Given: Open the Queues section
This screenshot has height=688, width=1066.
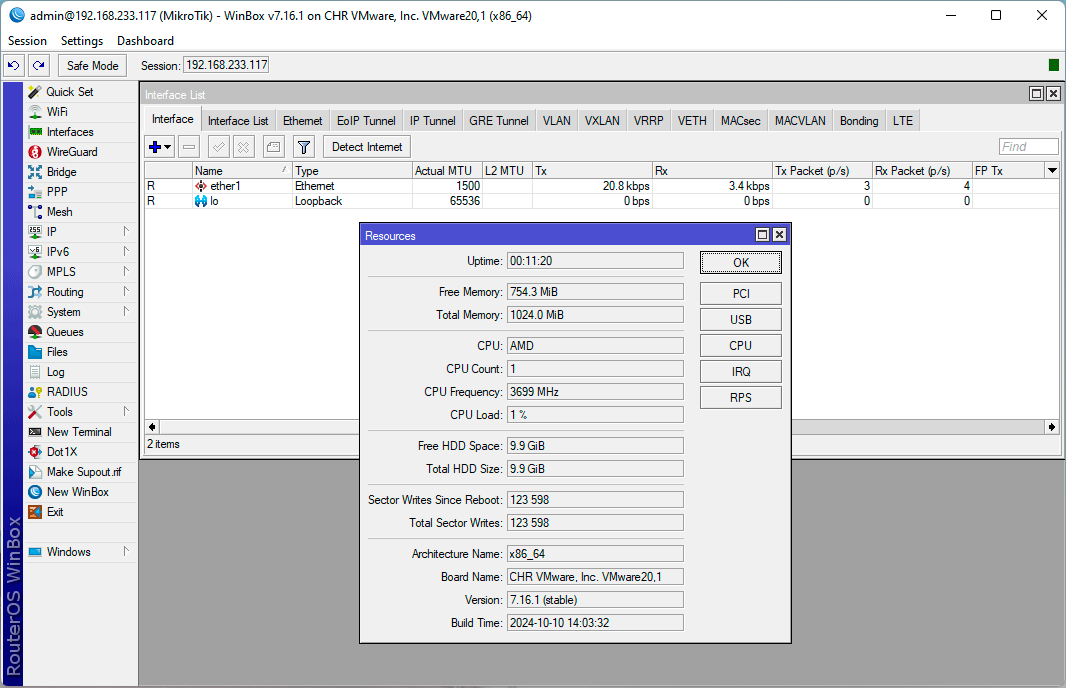Looking at the screenshot, I should (x=64, y=332).
